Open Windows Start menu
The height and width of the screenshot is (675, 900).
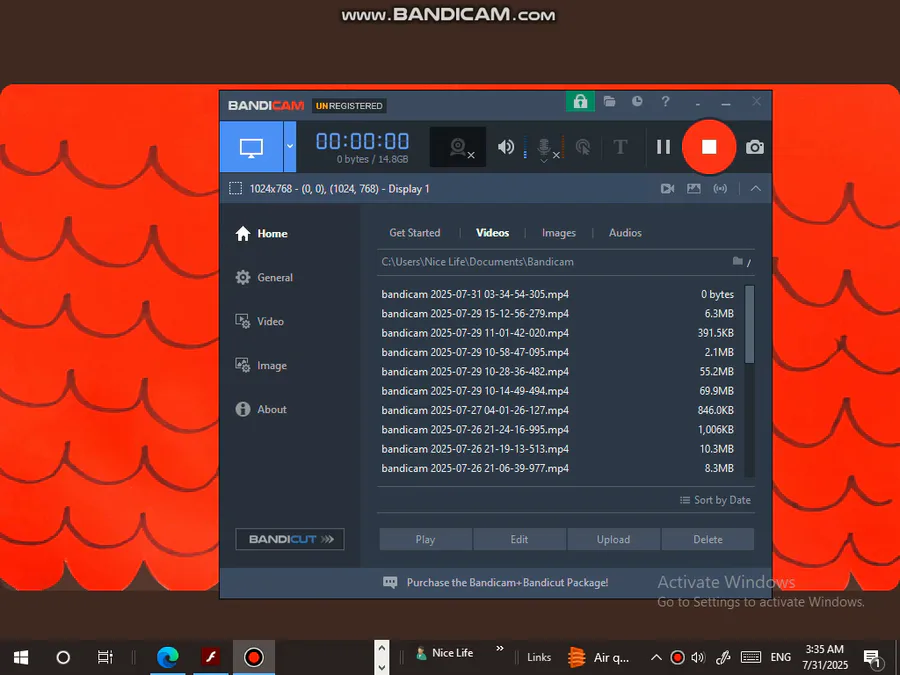[21, 657]
